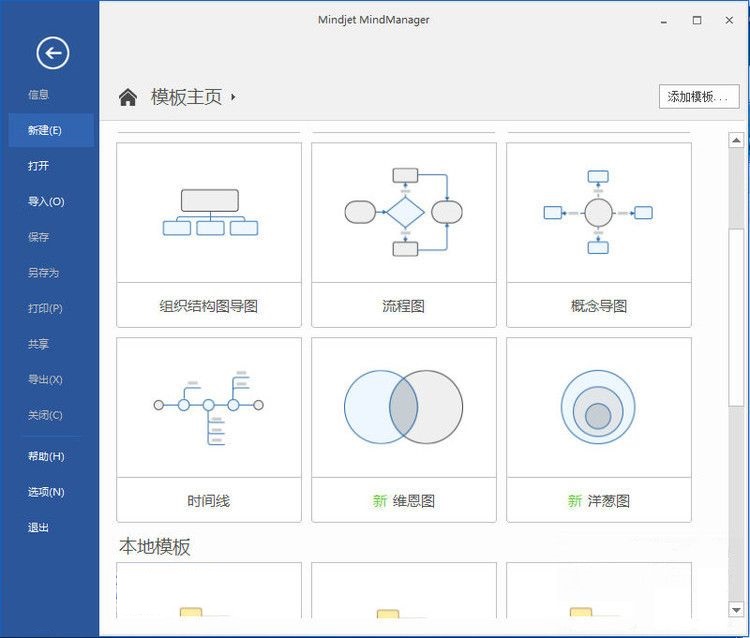
Task: Click 退出 in the sidebar
Action: click(x=38, y=528)
